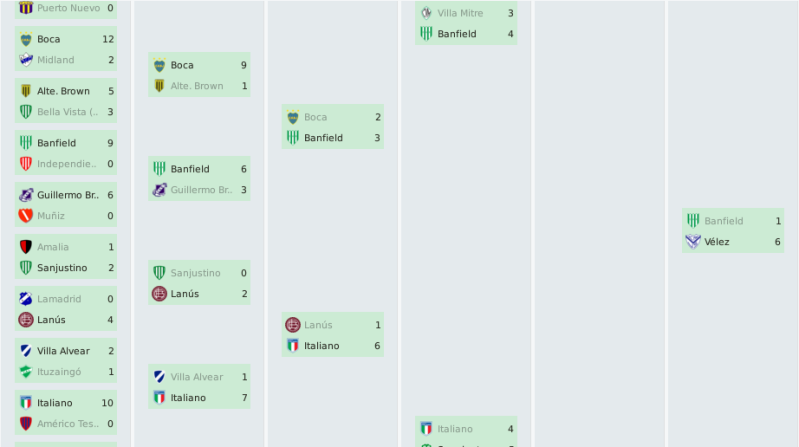Click Boca score 12 against Midland
Viewport: 799px width, 447px height.
pyautogui.click(x=108, y=39)
